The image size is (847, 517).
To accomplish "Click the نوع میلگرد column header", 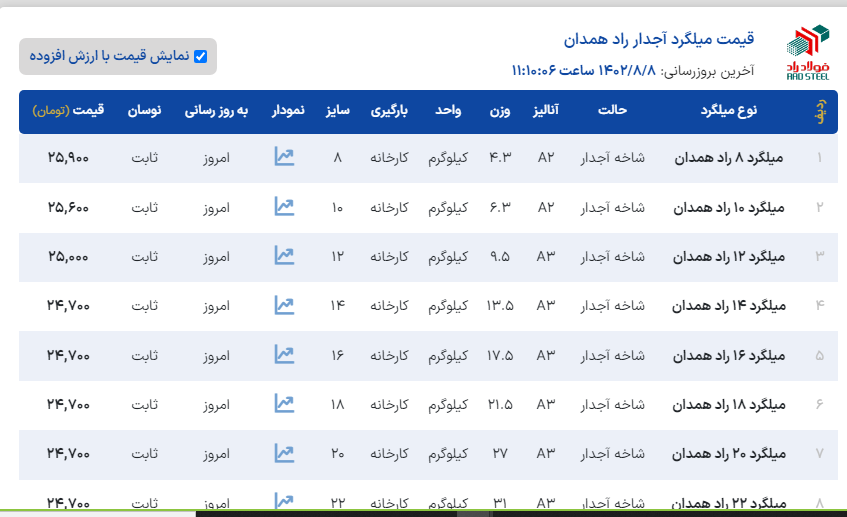I will pyautogui.click(x=736, y=111).
